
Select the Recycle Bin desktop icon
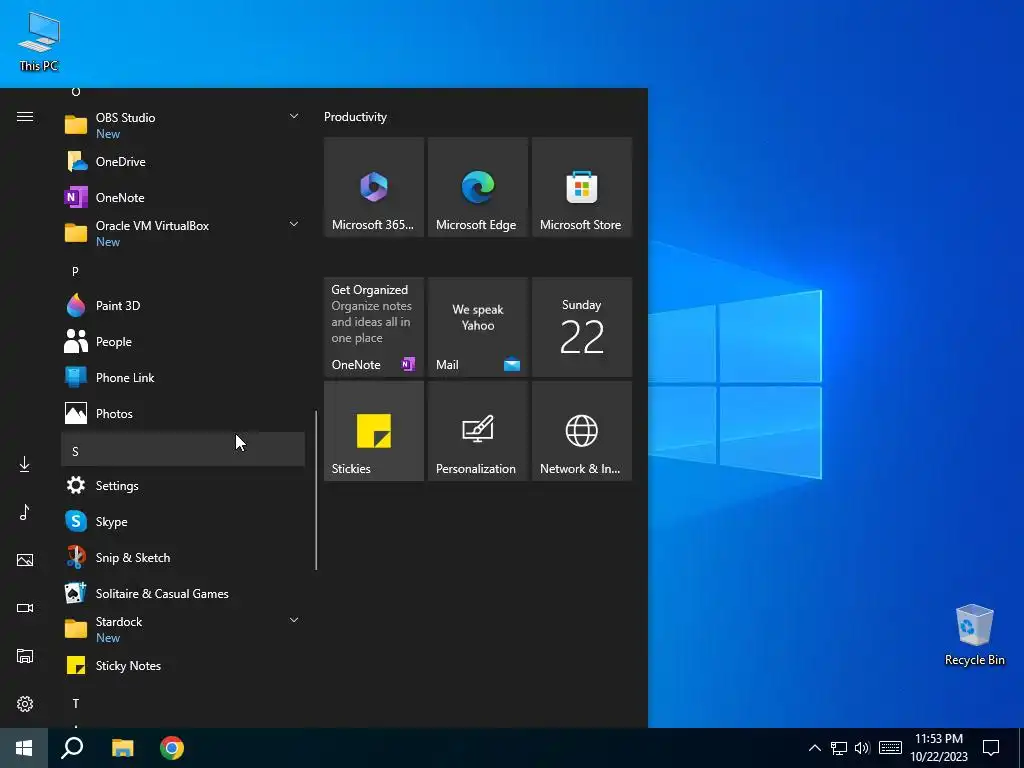tap(974, 635)
